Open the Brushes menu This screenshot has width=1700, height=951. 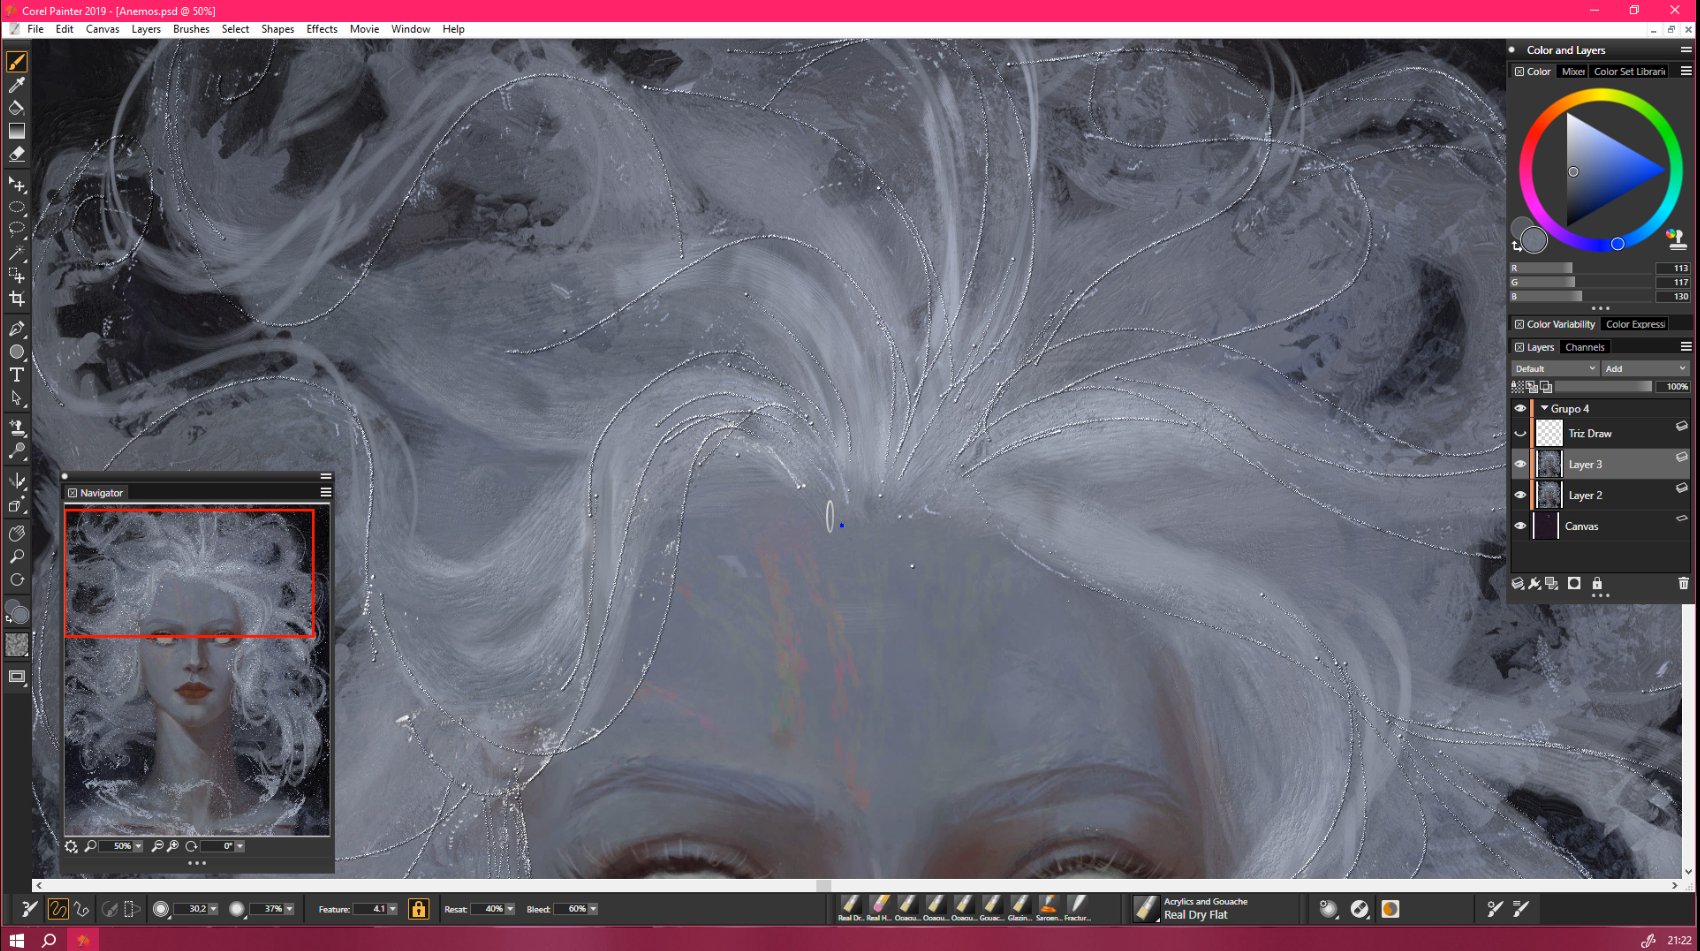191,29
